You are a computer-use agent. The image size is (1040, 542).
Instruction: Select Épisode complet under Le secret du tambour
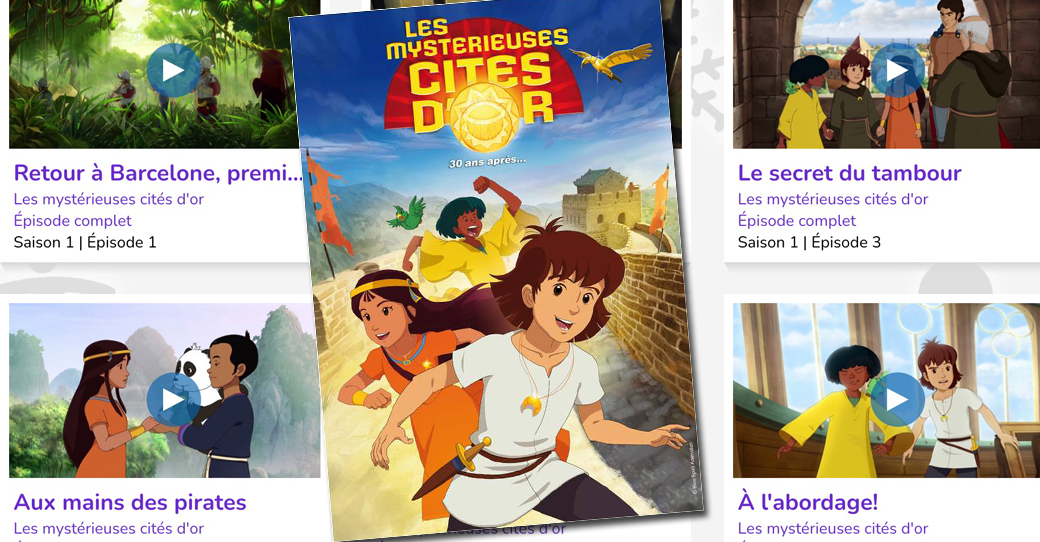[797, 221]
